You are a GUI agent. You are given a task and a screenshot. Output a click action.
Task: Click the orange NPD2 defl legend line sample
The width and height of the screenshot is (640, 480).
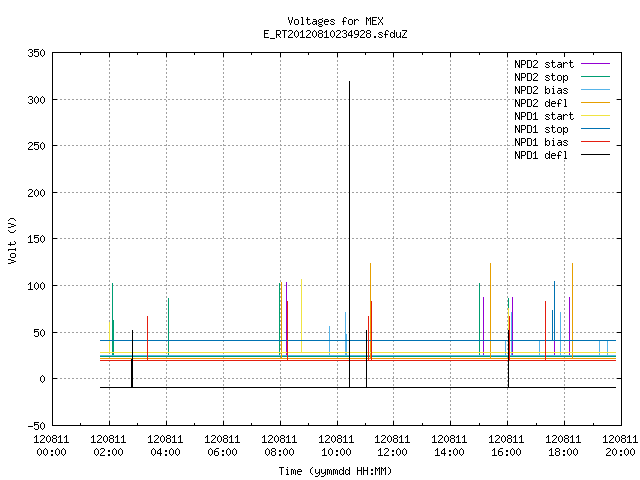[596, 103]
